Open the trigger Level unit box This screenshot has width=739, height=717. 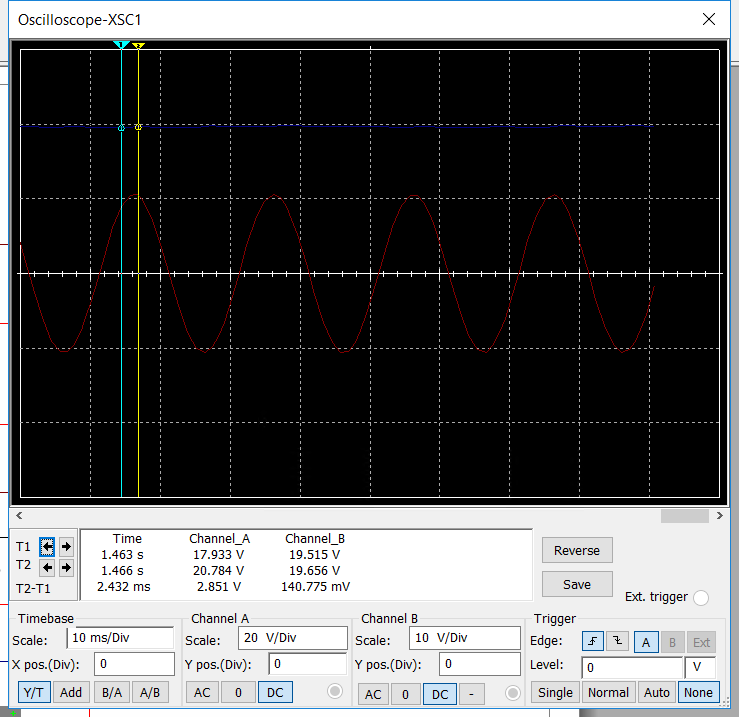tap(700, 666)
